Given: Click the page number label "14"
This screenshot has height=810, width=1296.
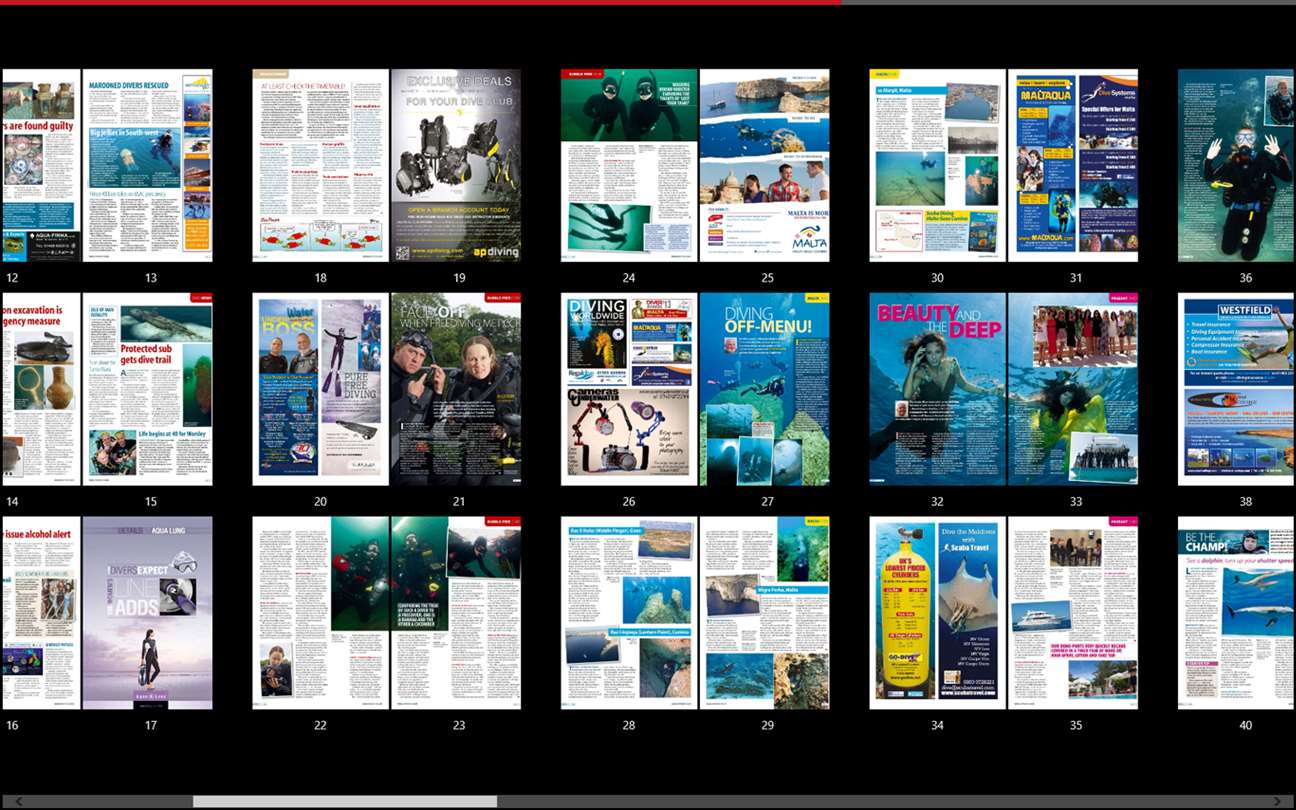Looking at the screenshot, I should [12, 502].
